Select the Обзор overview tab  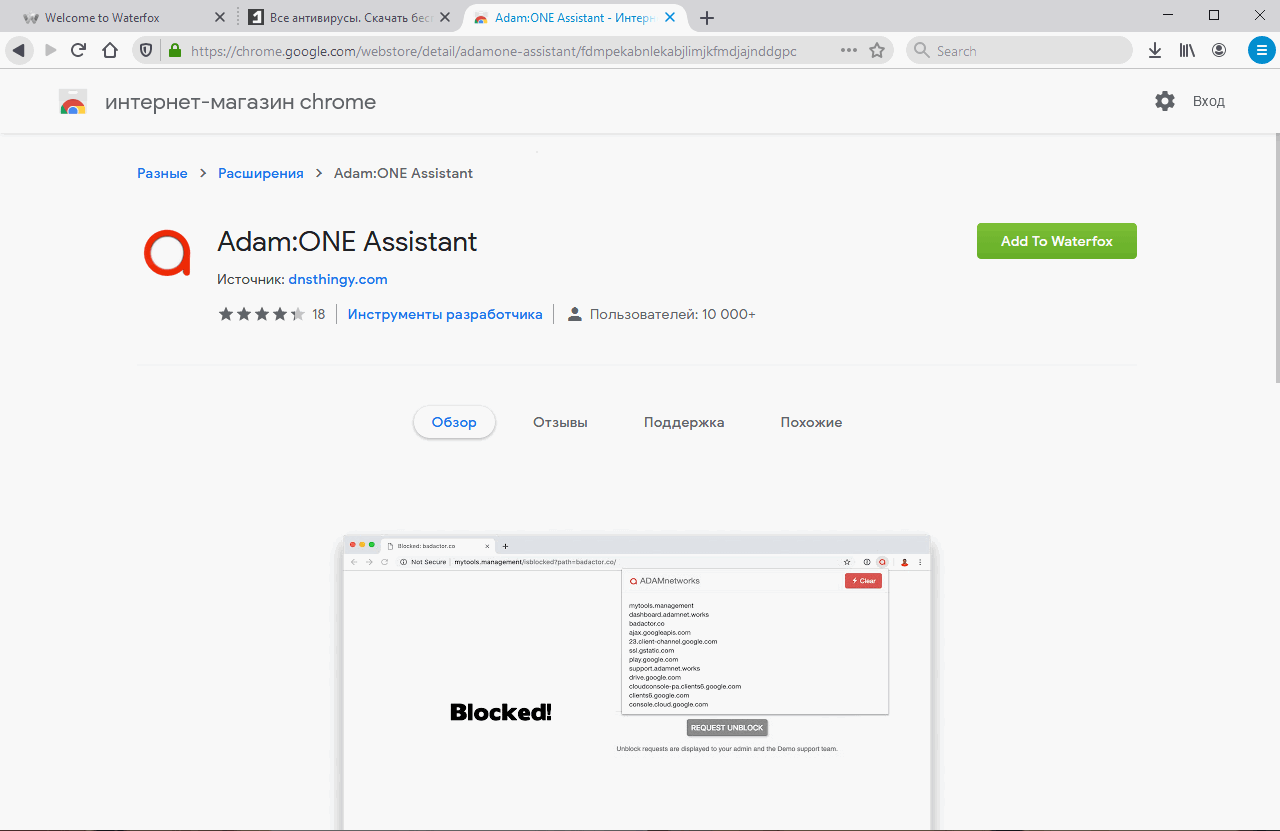click(454, 422)
